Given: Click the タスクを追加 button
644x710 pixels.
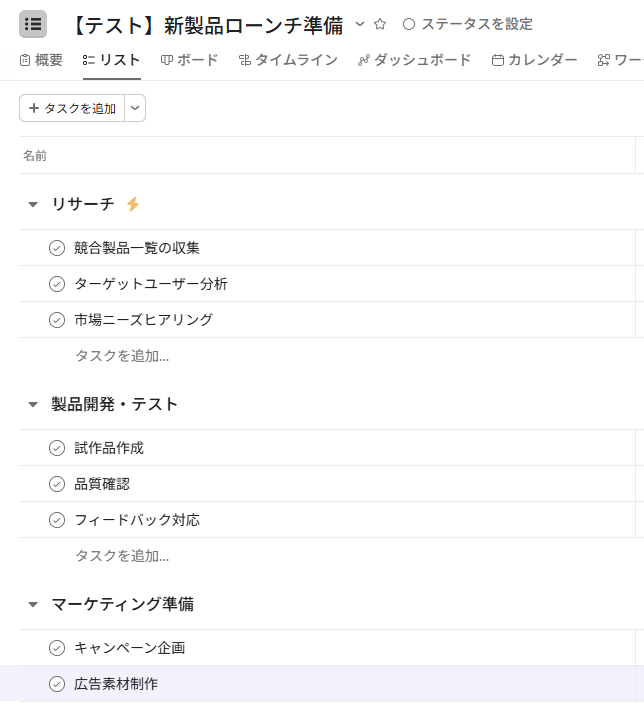Looking at the screenshot, I should pos(72,108).
